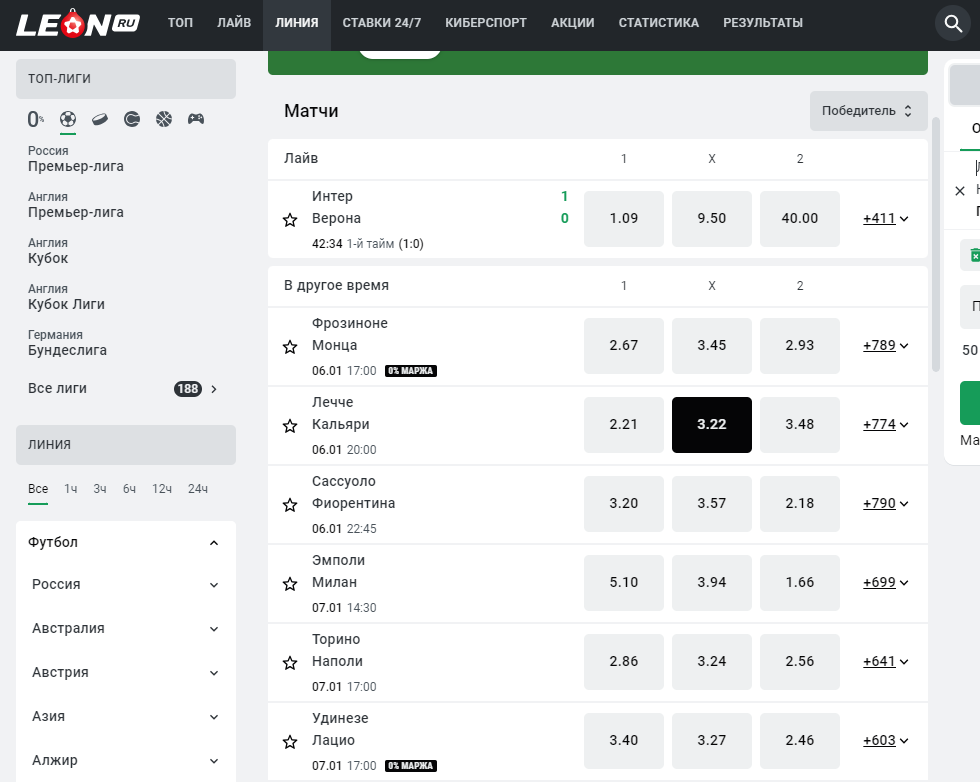The width and height of the screenshot is (980, 782).
Task: Favorite the Эмполи – Милан match
Action: [x=290, y=584]
